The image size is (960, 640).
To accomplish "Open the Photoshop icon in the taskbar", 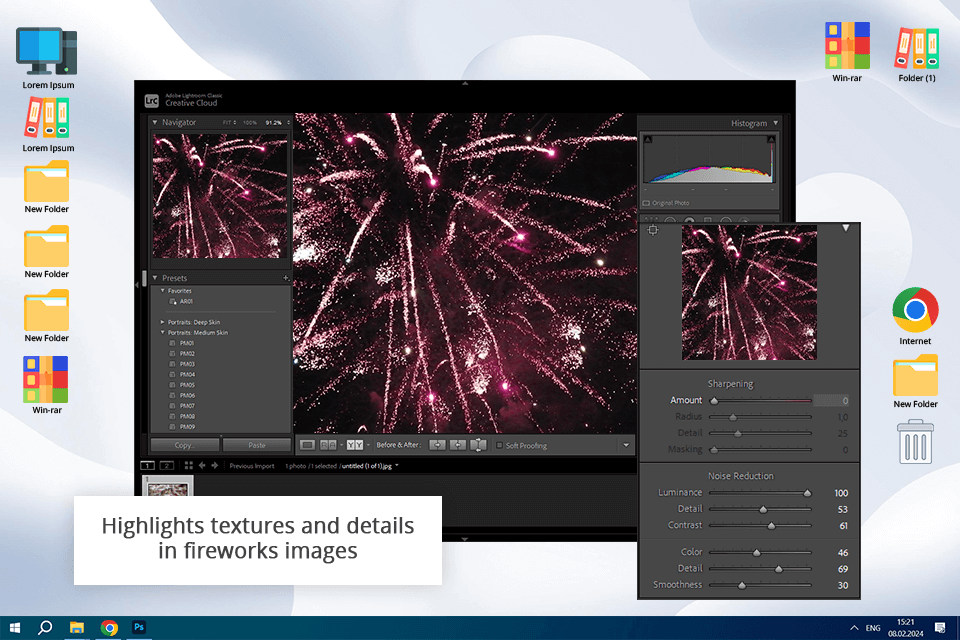I will coord(139,627).
